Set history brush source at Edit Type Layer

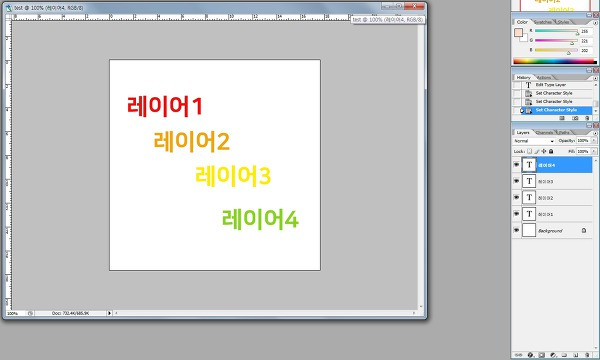tap(517, 85)
